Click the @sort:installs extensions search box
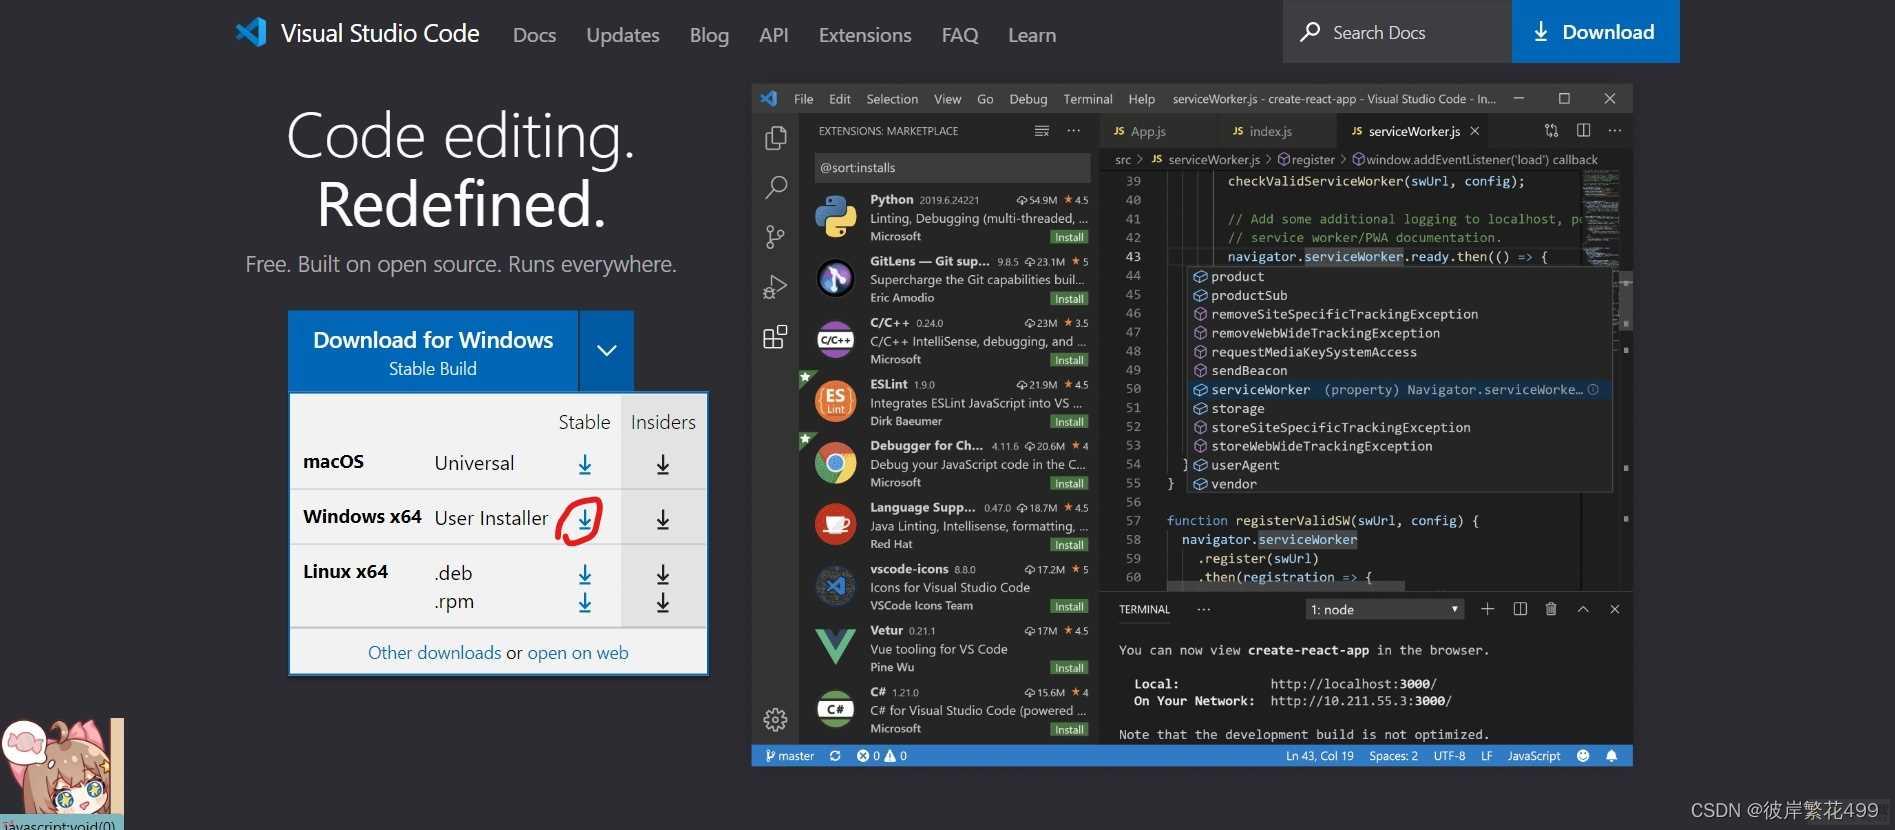 952,168
